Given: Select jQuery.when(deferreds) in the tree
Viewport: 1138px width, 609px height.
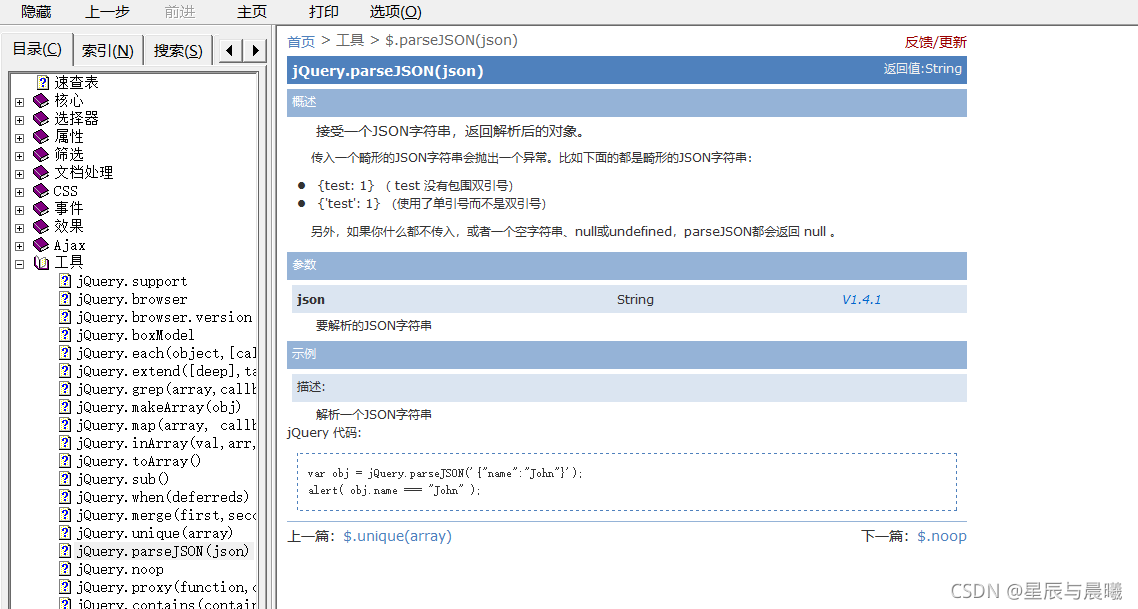Looking at the screenshot, I should pos(163,497).
